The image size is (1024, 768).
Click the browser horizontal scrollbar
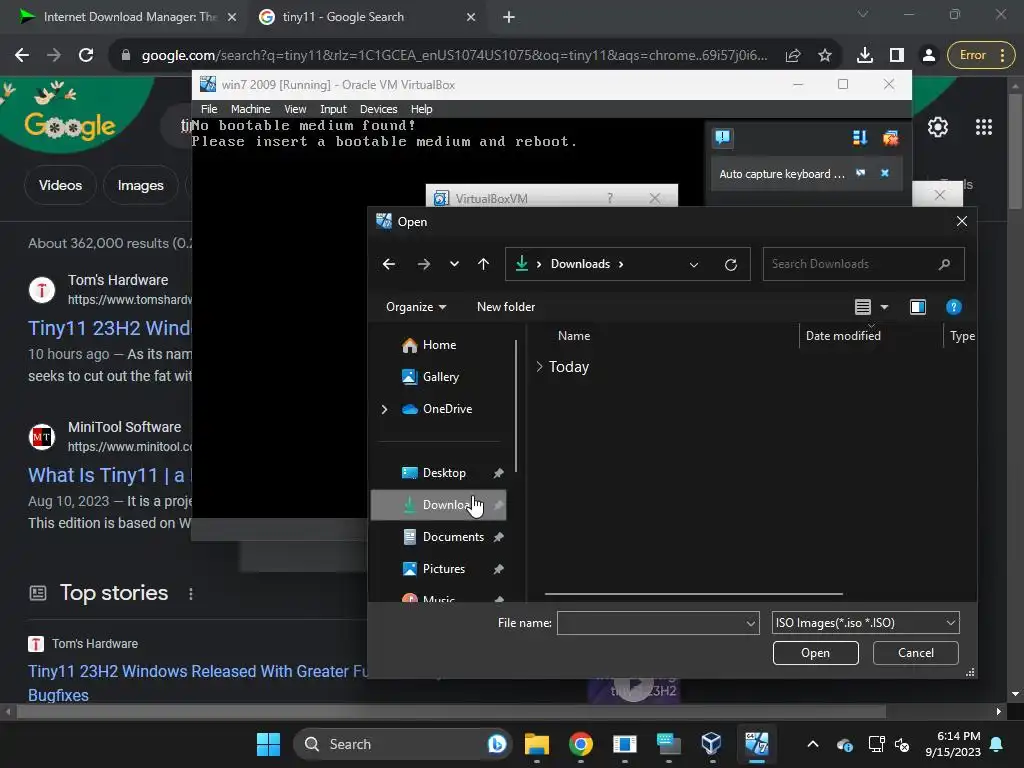[x=451, y=711]
